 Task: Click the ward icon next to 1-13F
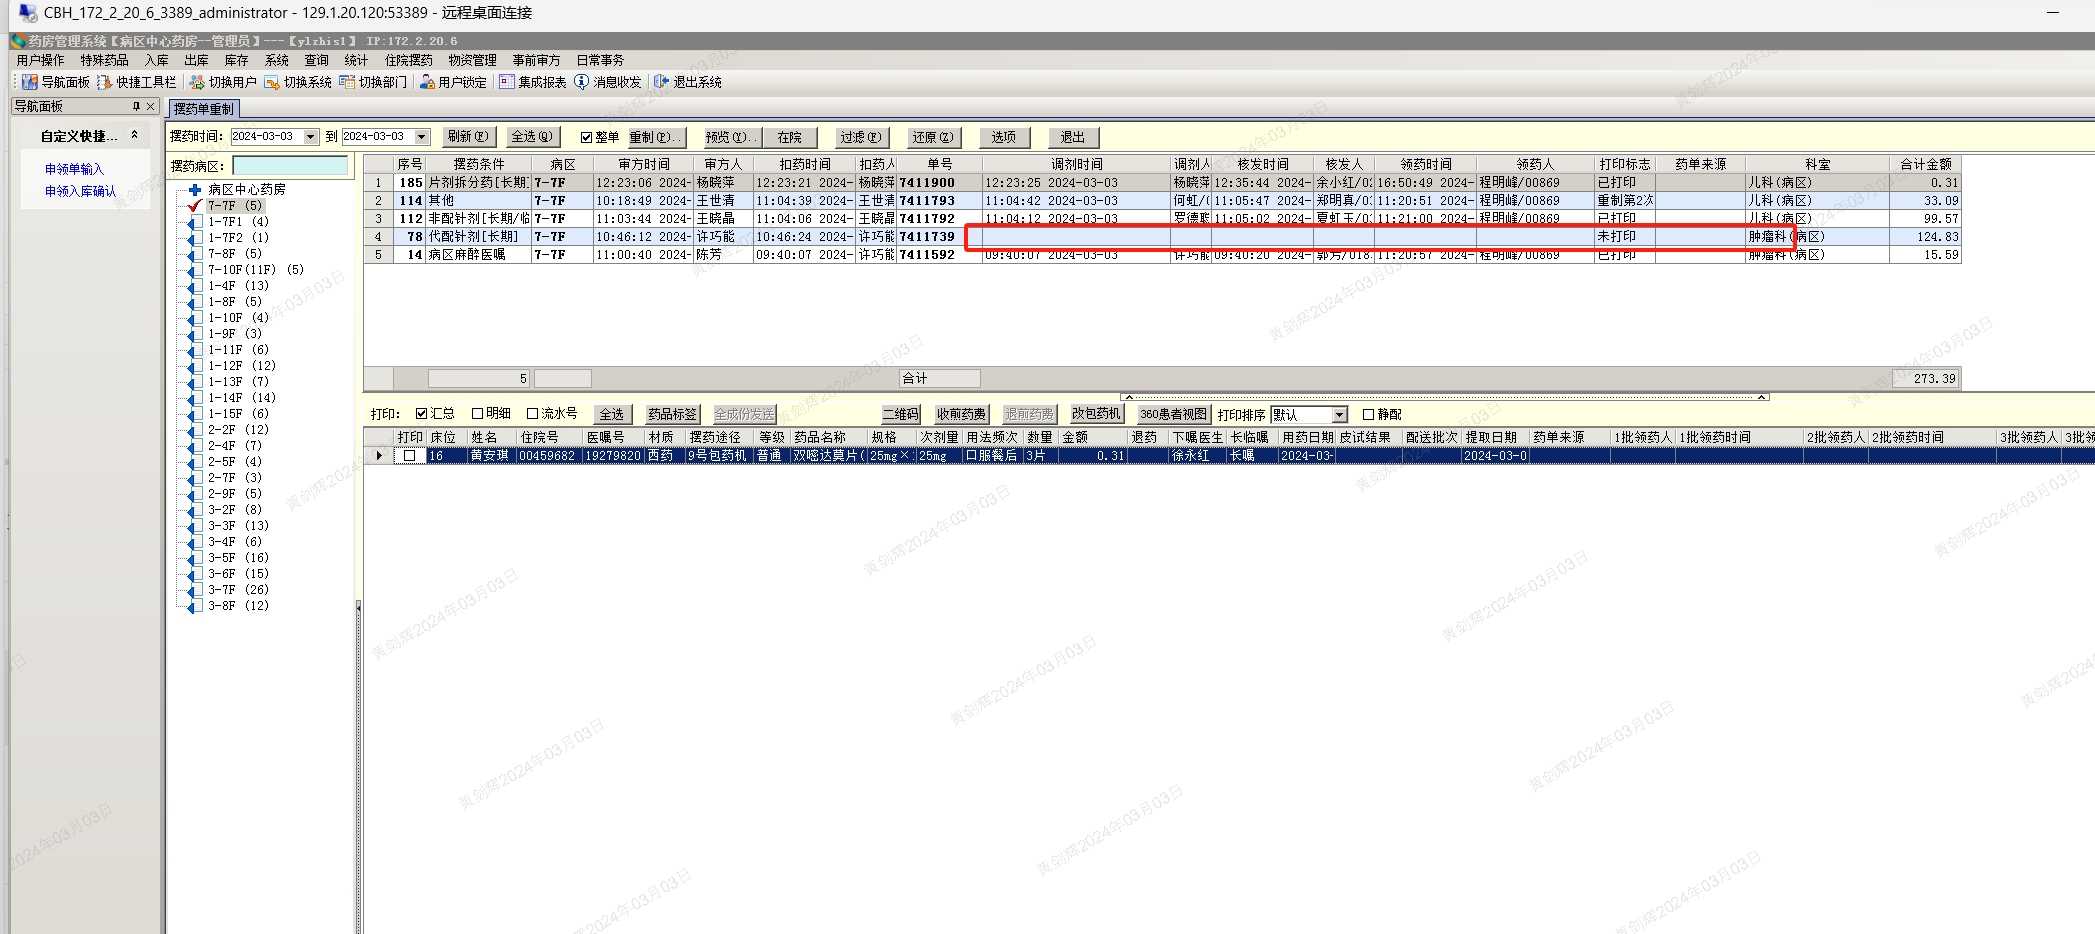click(x=195, y=382)
